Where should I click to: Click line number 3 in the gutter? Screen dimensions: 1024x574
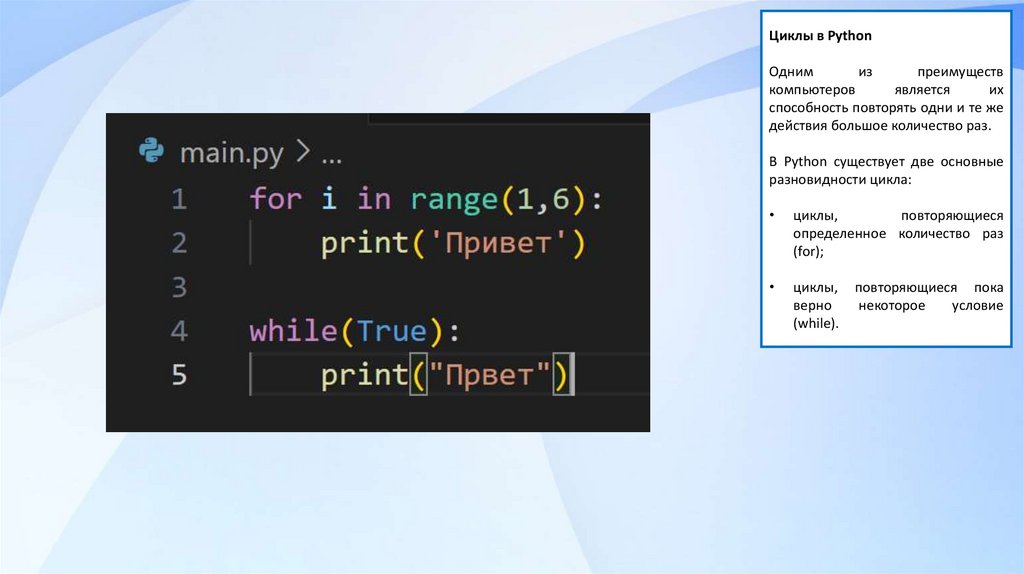coord(180,287)
